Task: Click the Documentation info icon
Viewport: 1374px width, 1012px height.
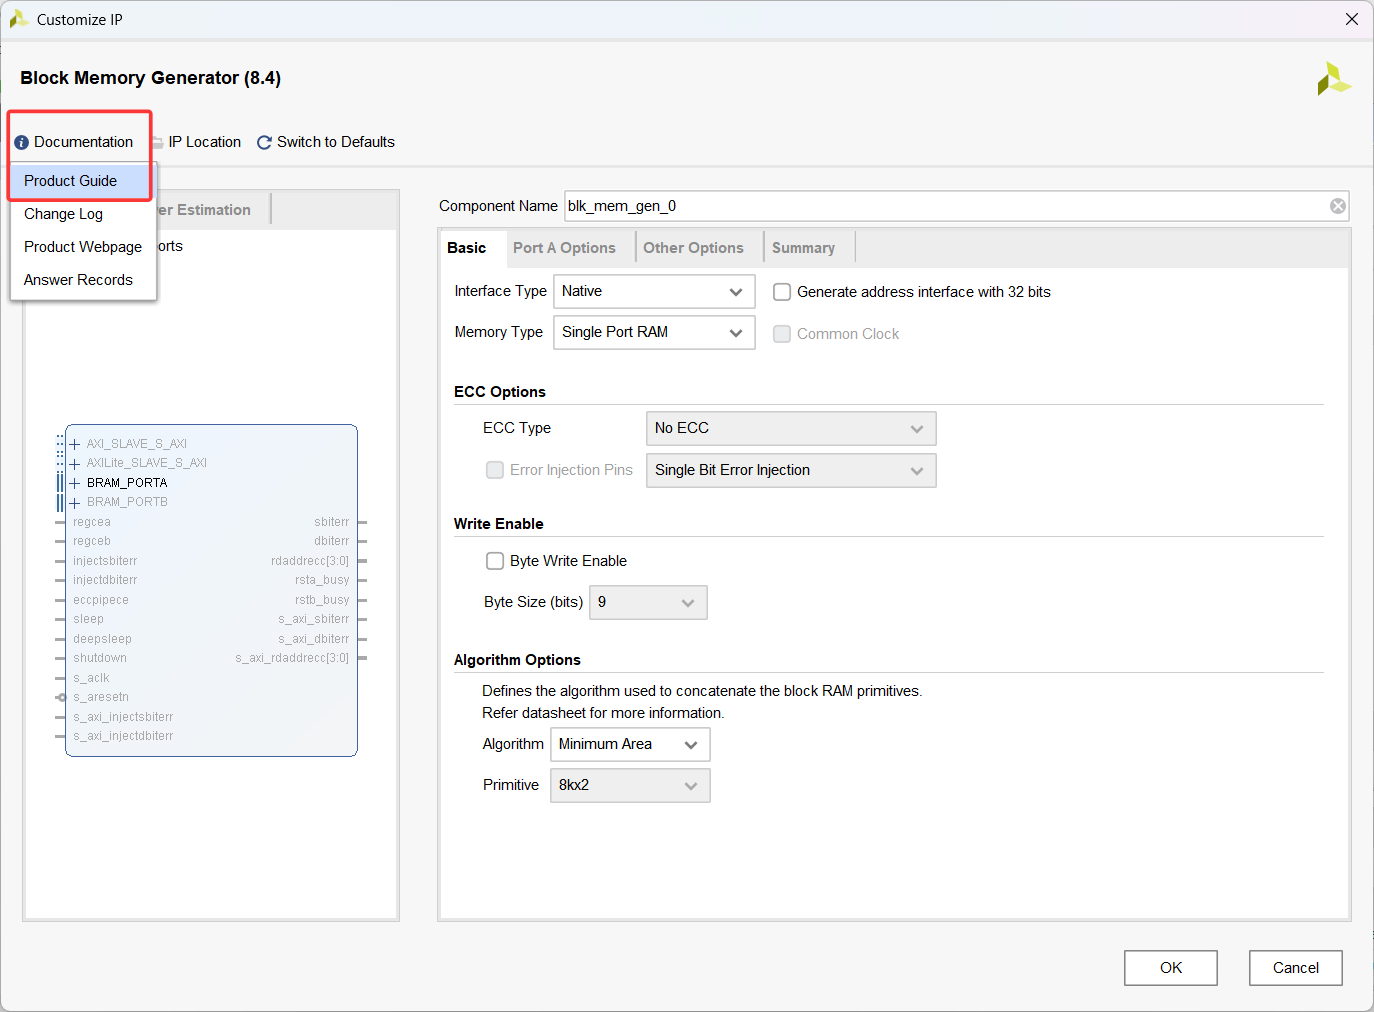Action: click(x=21, y=143)
